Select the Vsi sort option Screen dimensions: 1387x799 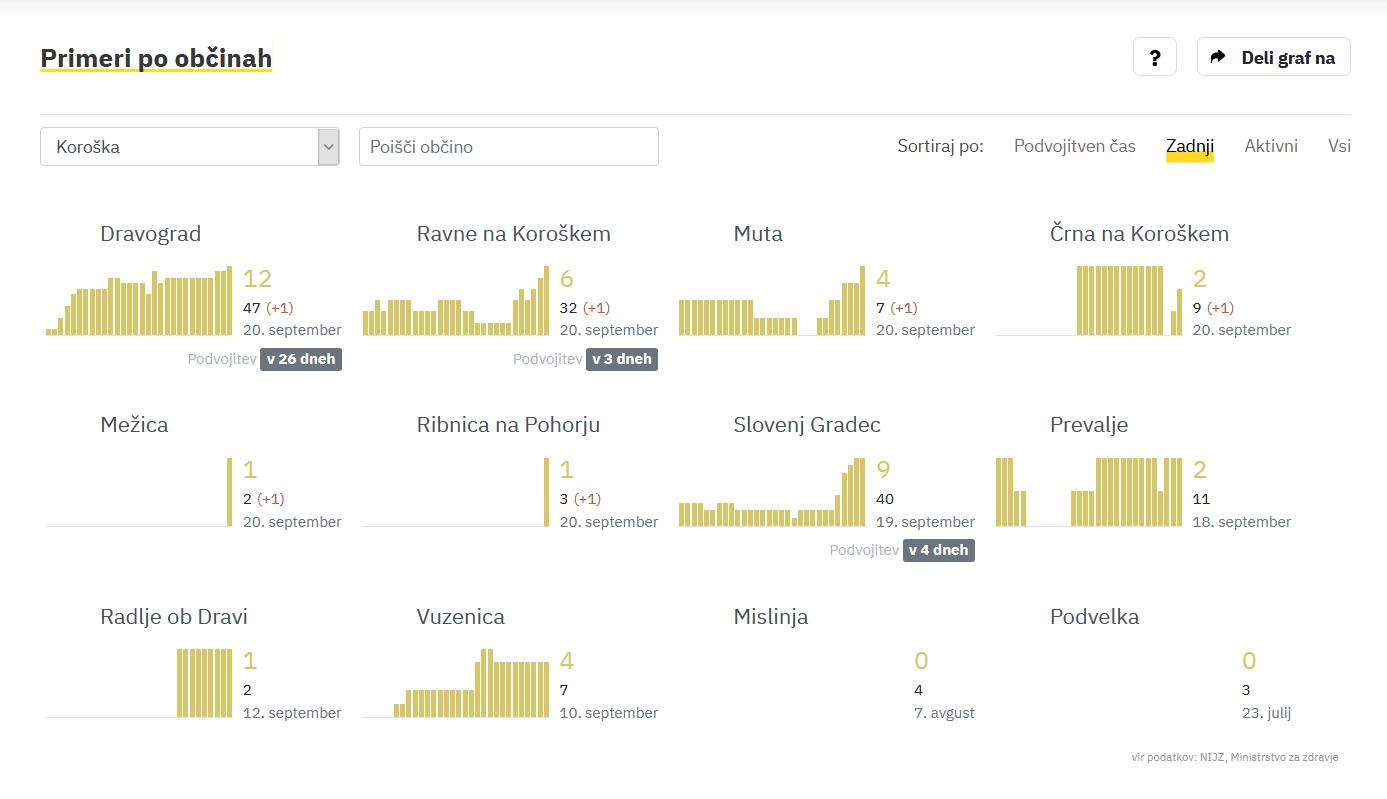(1339, 146)
